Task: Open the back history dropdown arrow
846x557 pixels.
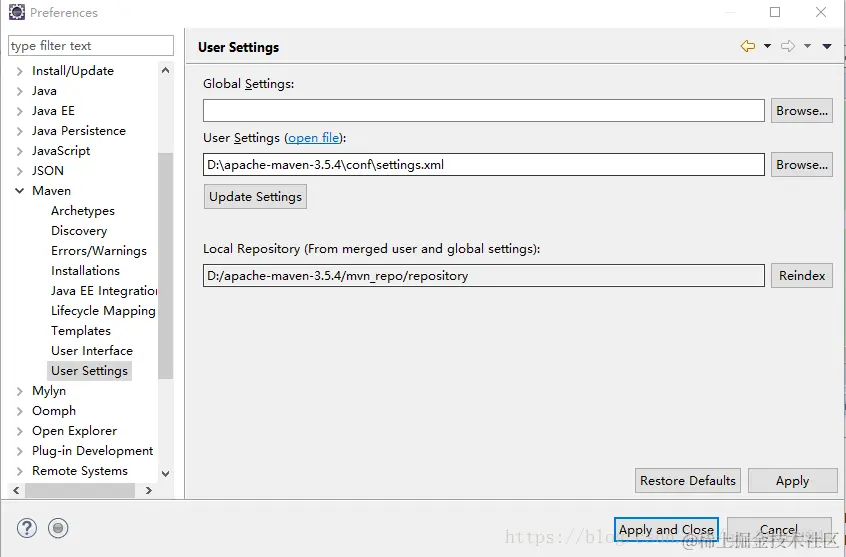Action: coord(767,46)
